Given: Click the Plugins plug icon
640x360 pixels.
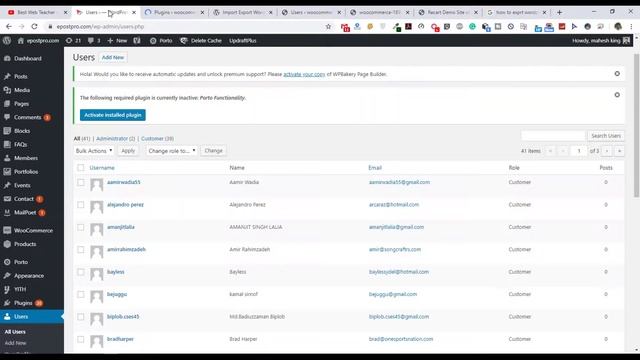Looking at the screenshot, I should tap(7, 303).
